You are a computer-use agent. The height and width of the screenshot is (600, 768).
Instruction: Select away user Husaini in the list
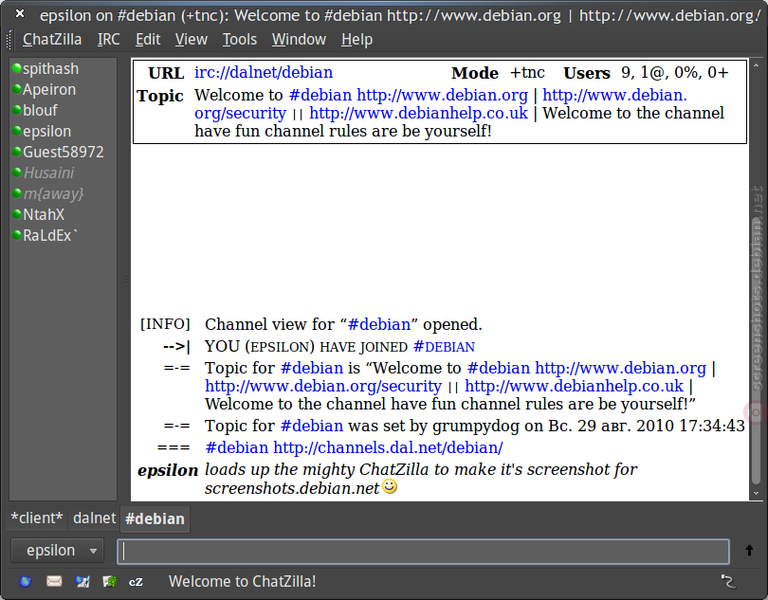pyautogui.click(x=63, y=173)
